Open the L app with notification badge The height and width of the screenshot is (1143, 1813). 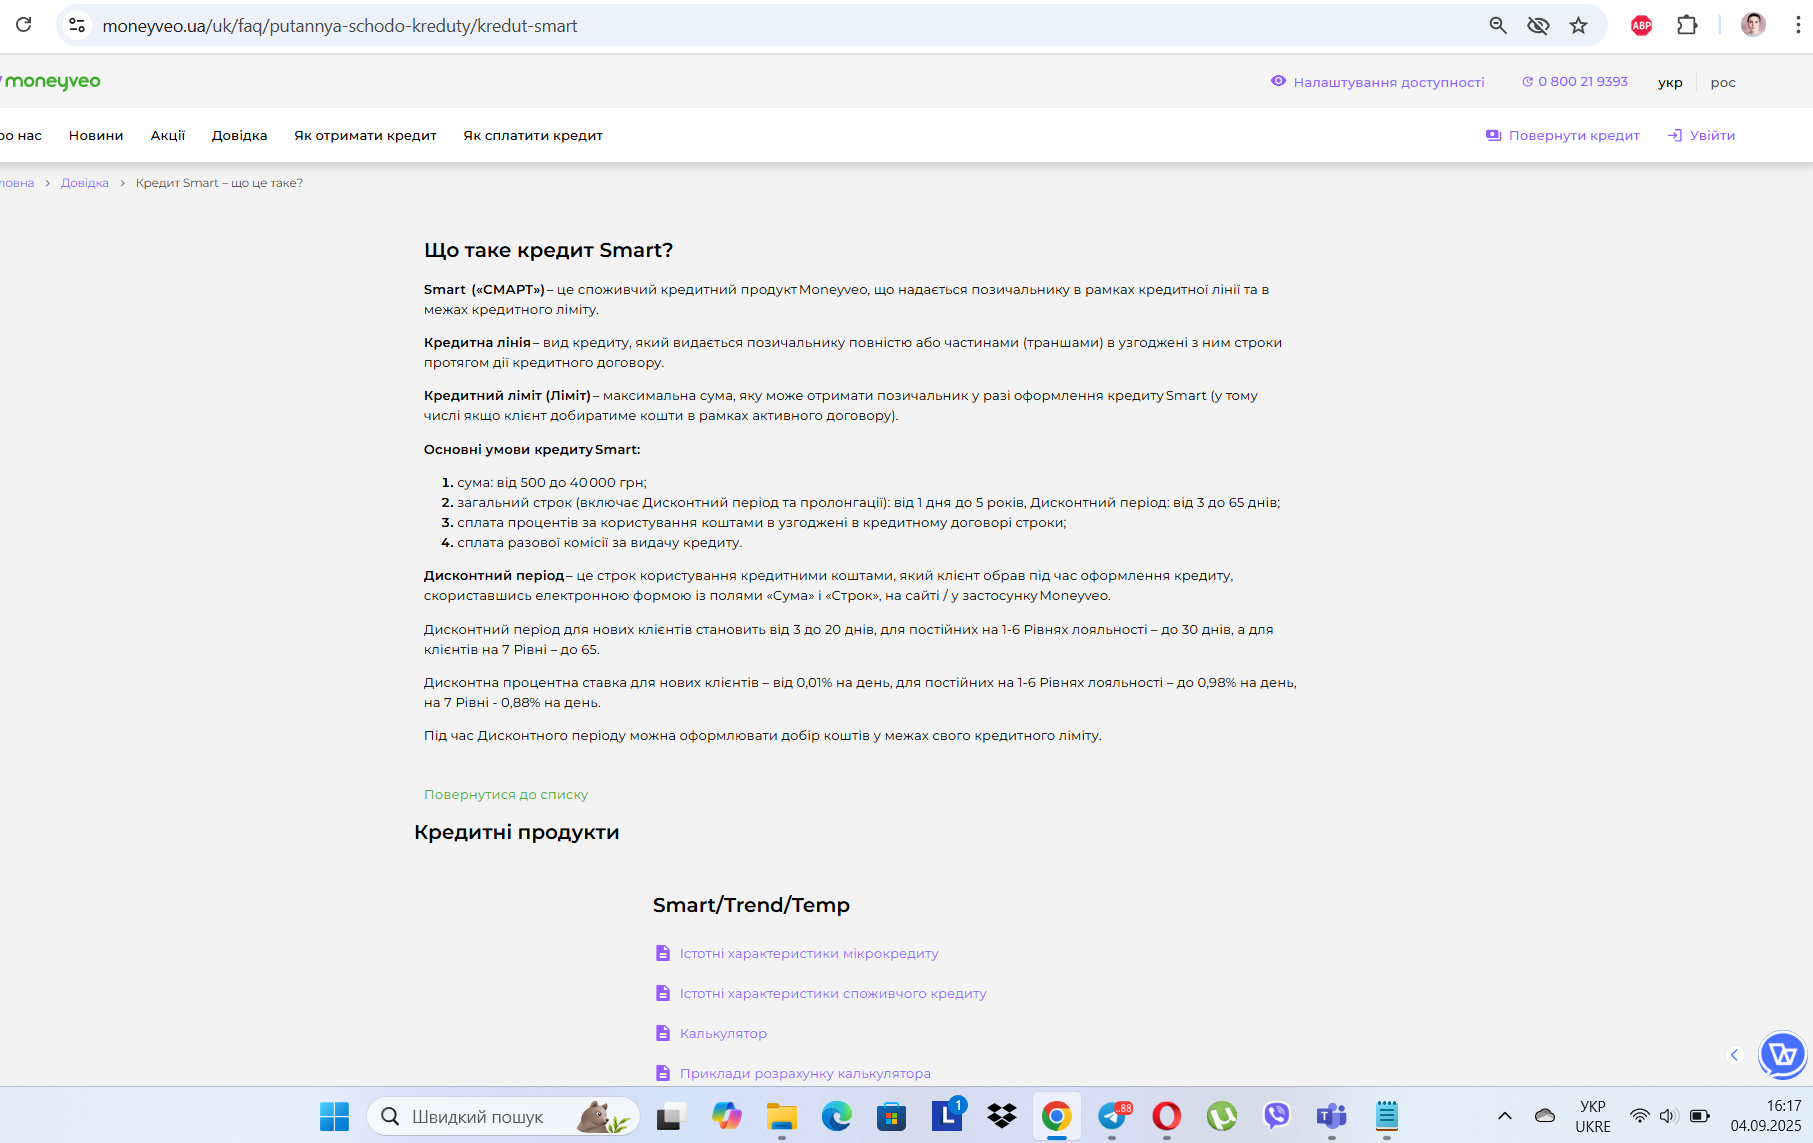pos(947,1116)
